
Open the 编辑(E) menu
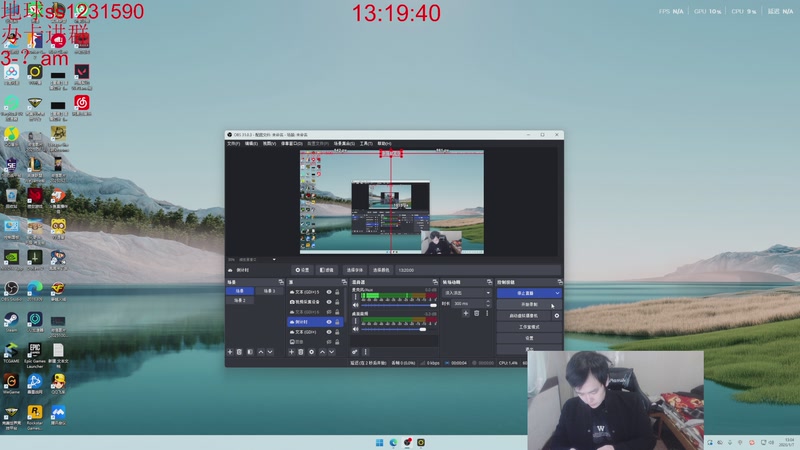[x=251, y=144]
